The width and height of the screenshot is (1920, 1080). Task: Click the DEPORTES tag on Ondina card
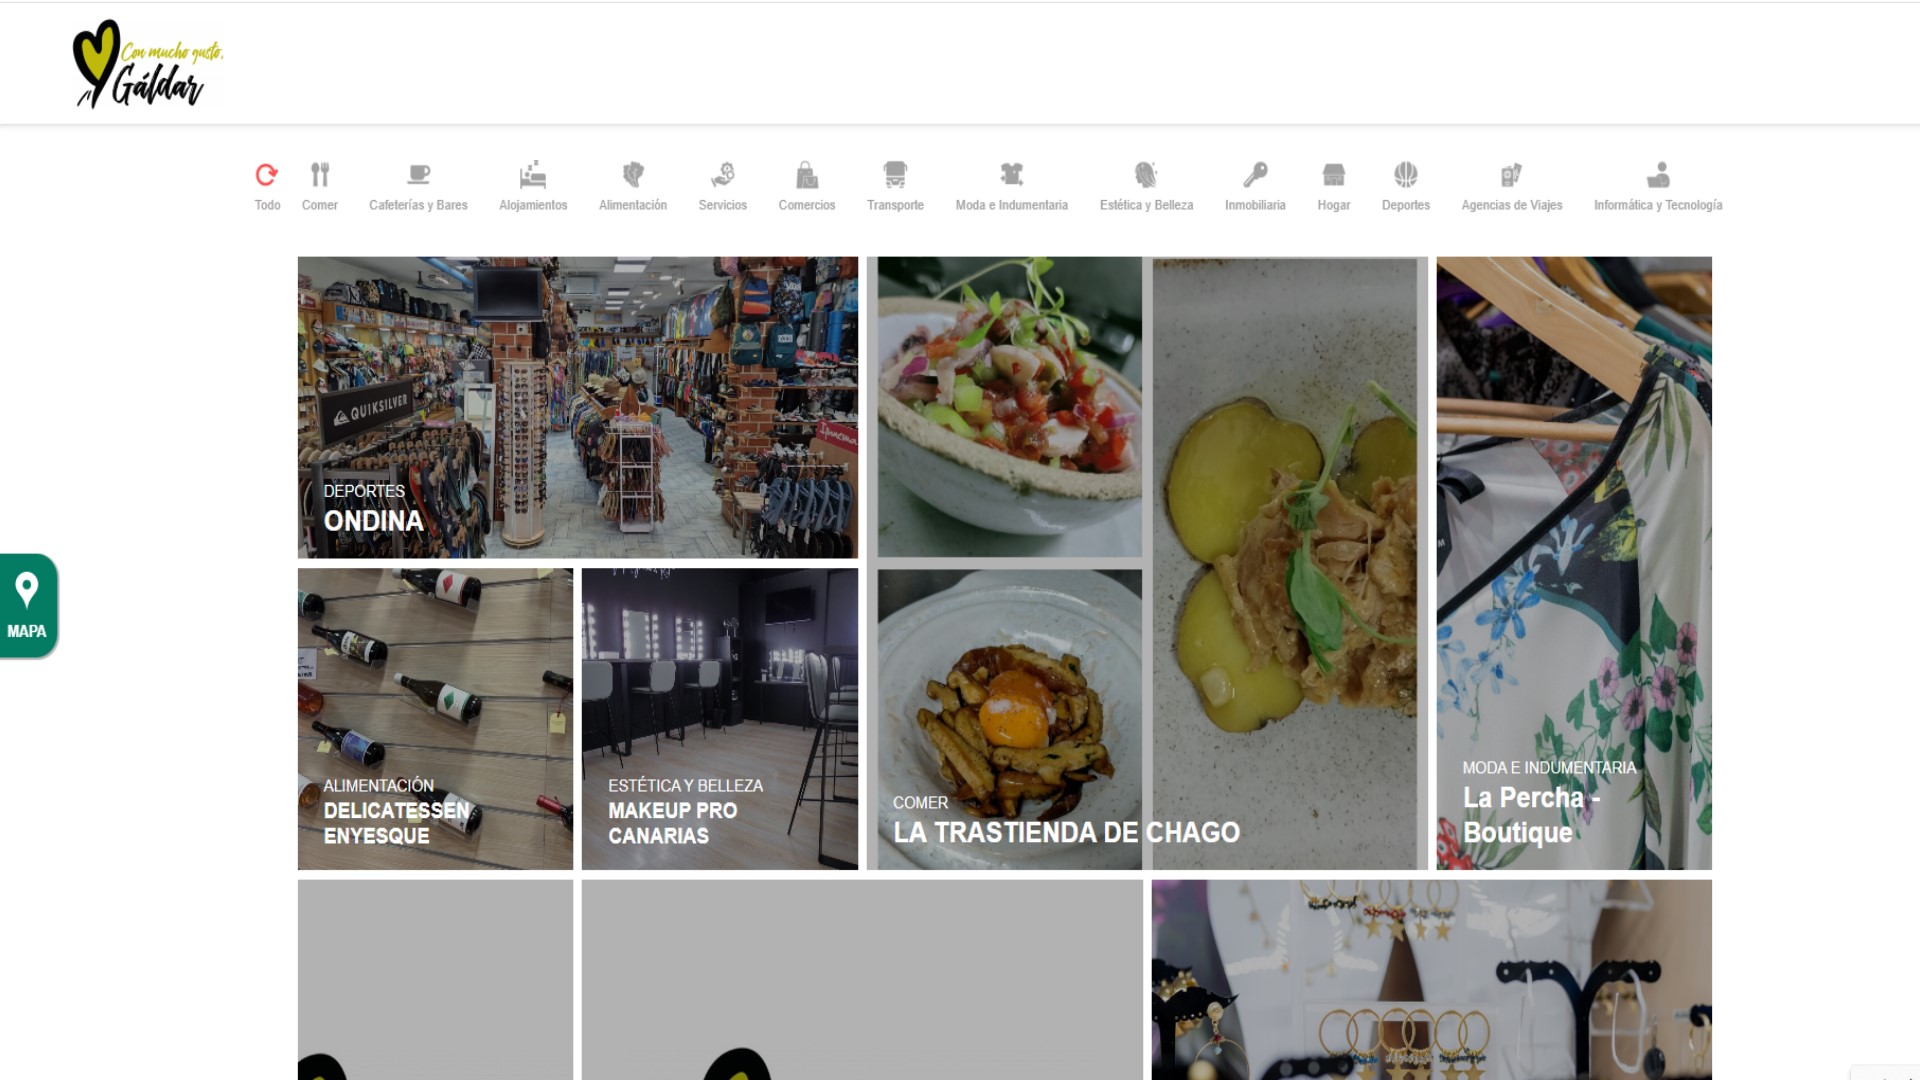click(x=364, y=491)
